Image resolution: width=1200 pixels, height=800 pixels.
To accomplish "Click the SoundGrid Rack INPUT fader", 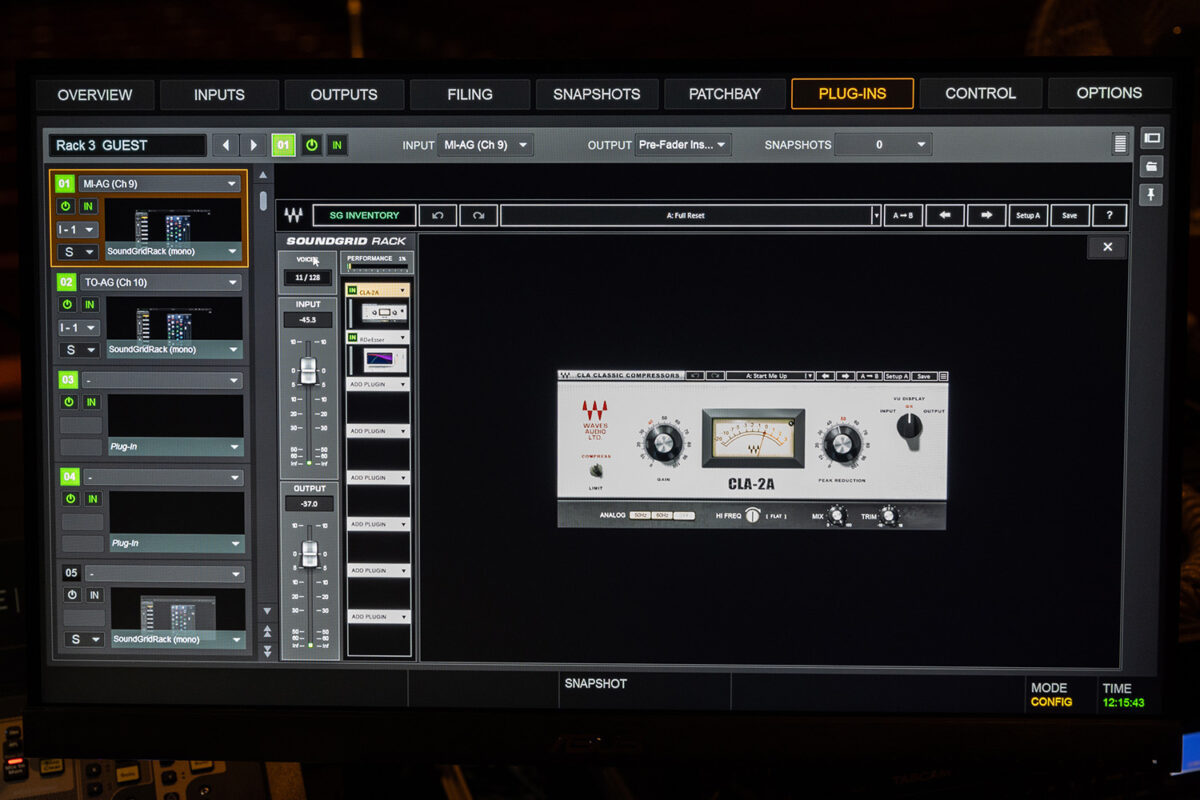I will click(308, 370).
